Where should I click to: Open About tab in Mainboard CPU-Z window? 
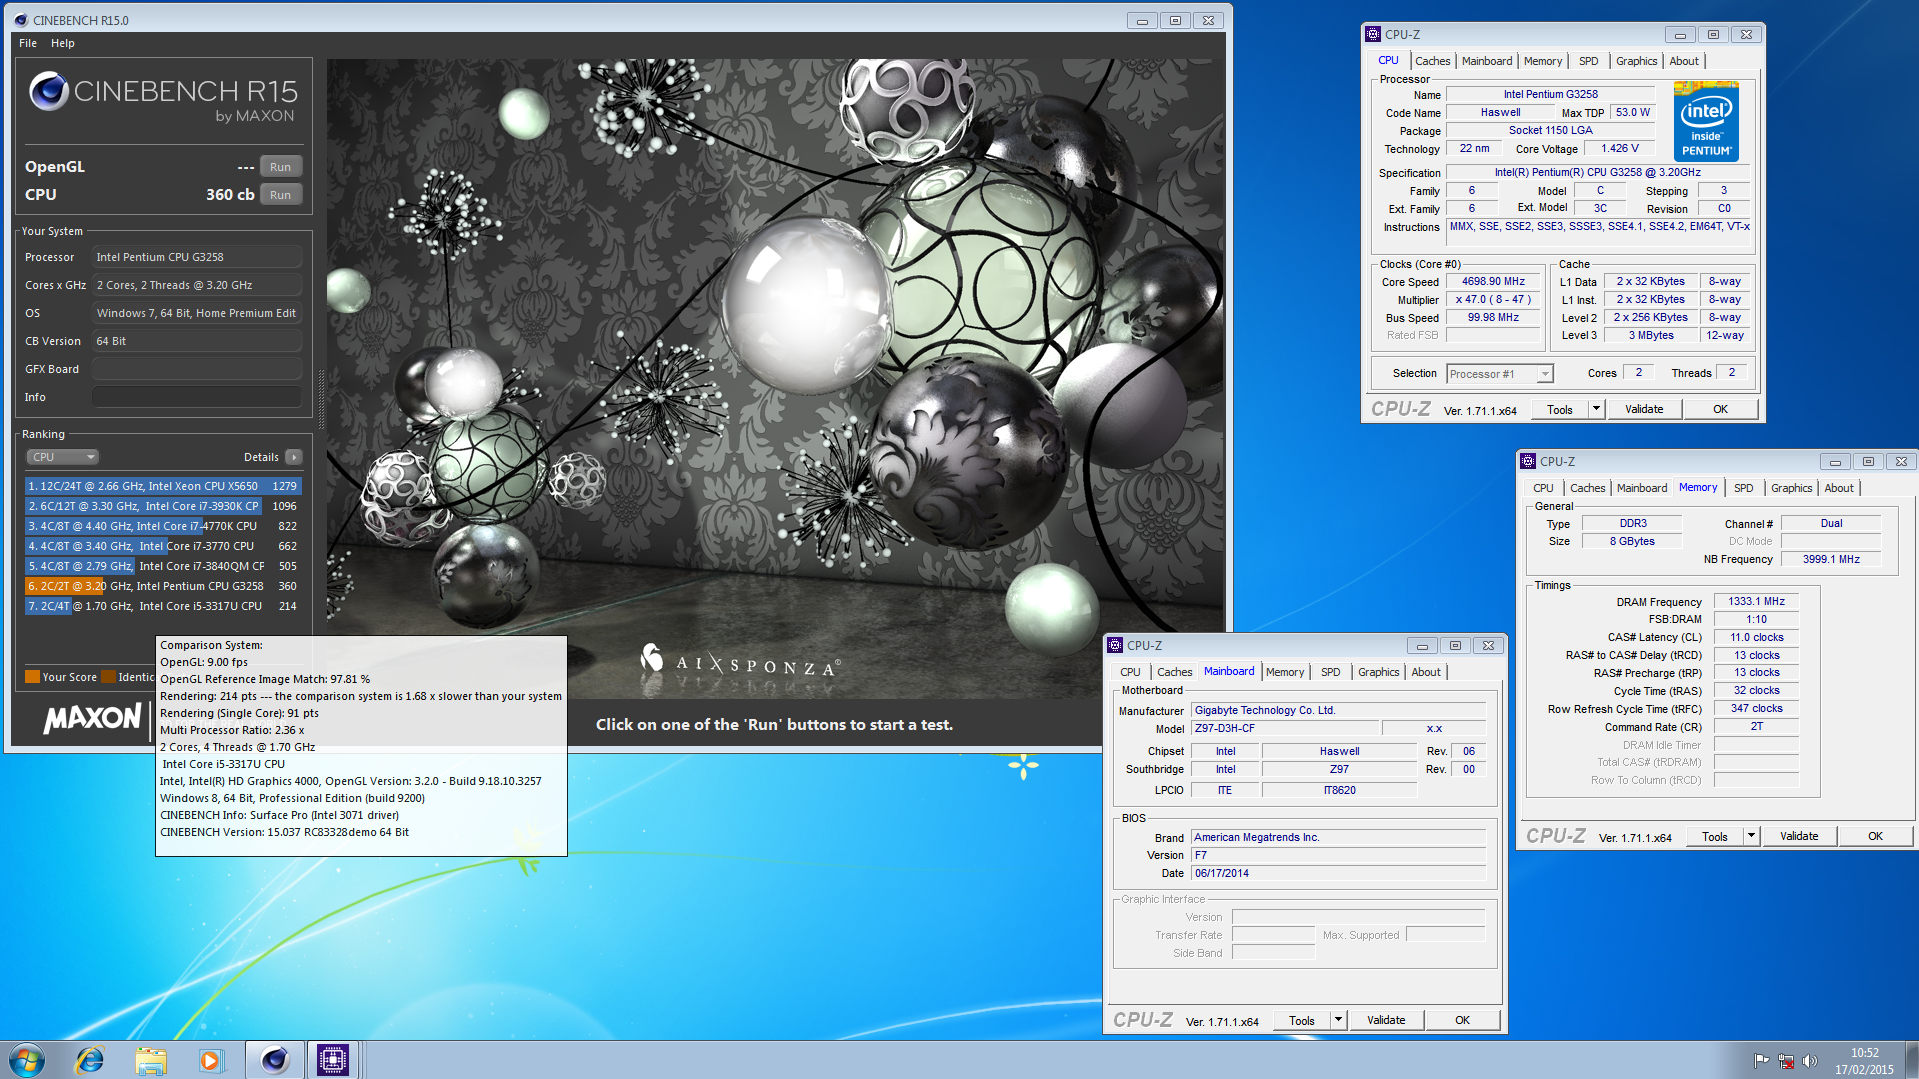pyautogui.click(x=1426, y=672)
